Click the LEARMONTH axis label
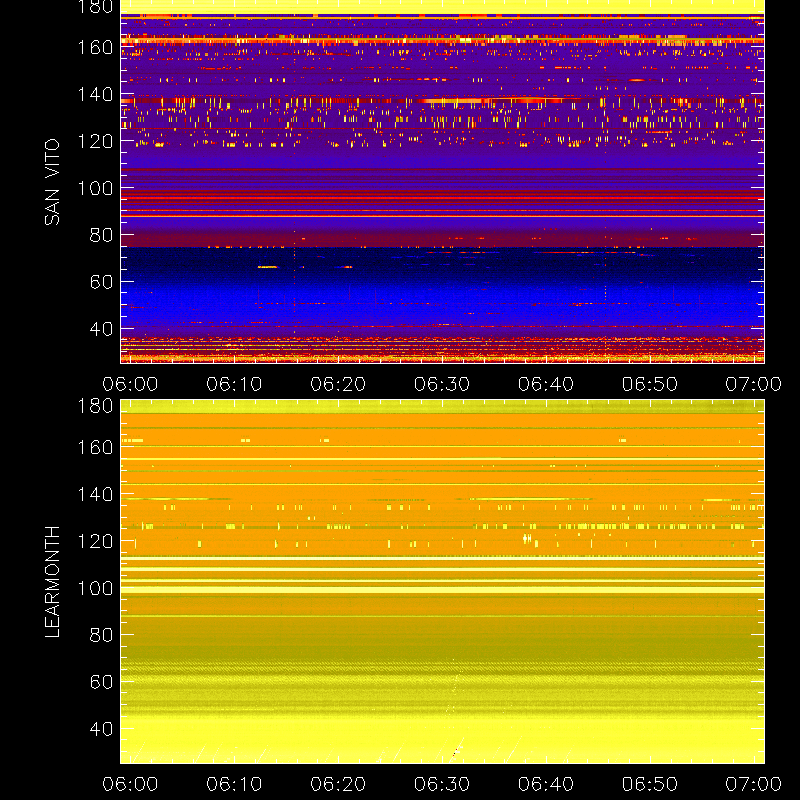This screenshot has height=800, width=800. (52, 581)
